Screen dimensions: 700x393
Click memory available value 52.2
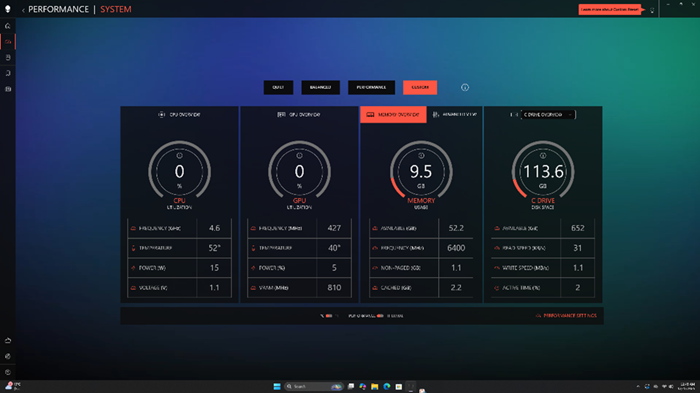456,228
